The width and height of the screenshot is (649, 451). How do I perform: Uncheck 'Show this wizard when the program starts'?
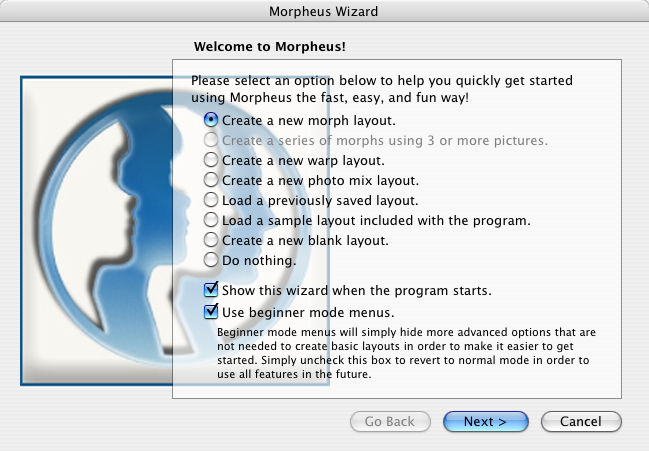tap(211, 290)
